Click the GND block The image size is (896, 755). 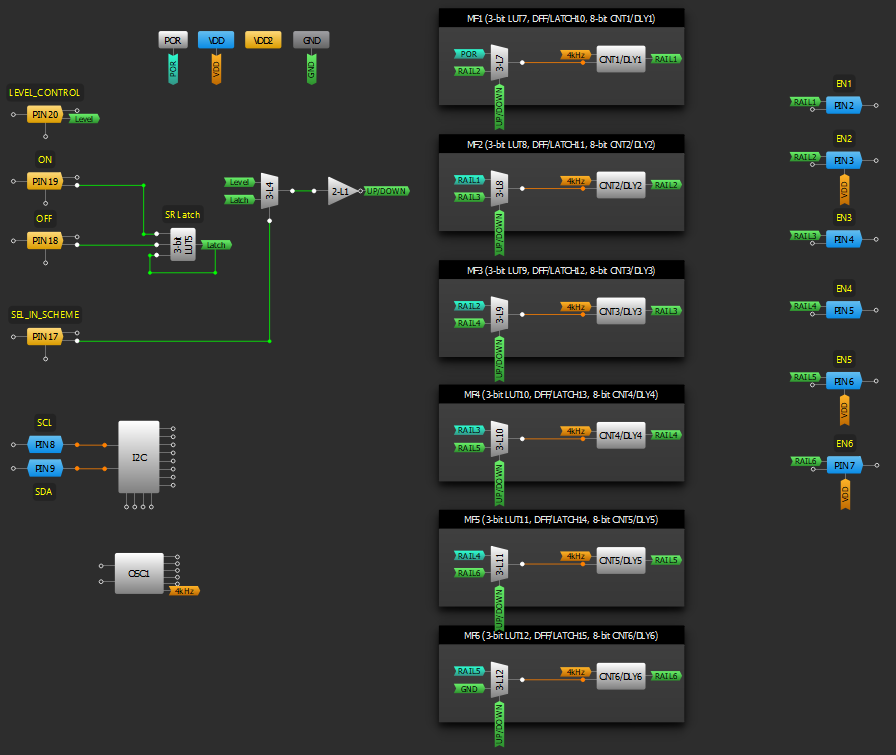coord(311,41)
